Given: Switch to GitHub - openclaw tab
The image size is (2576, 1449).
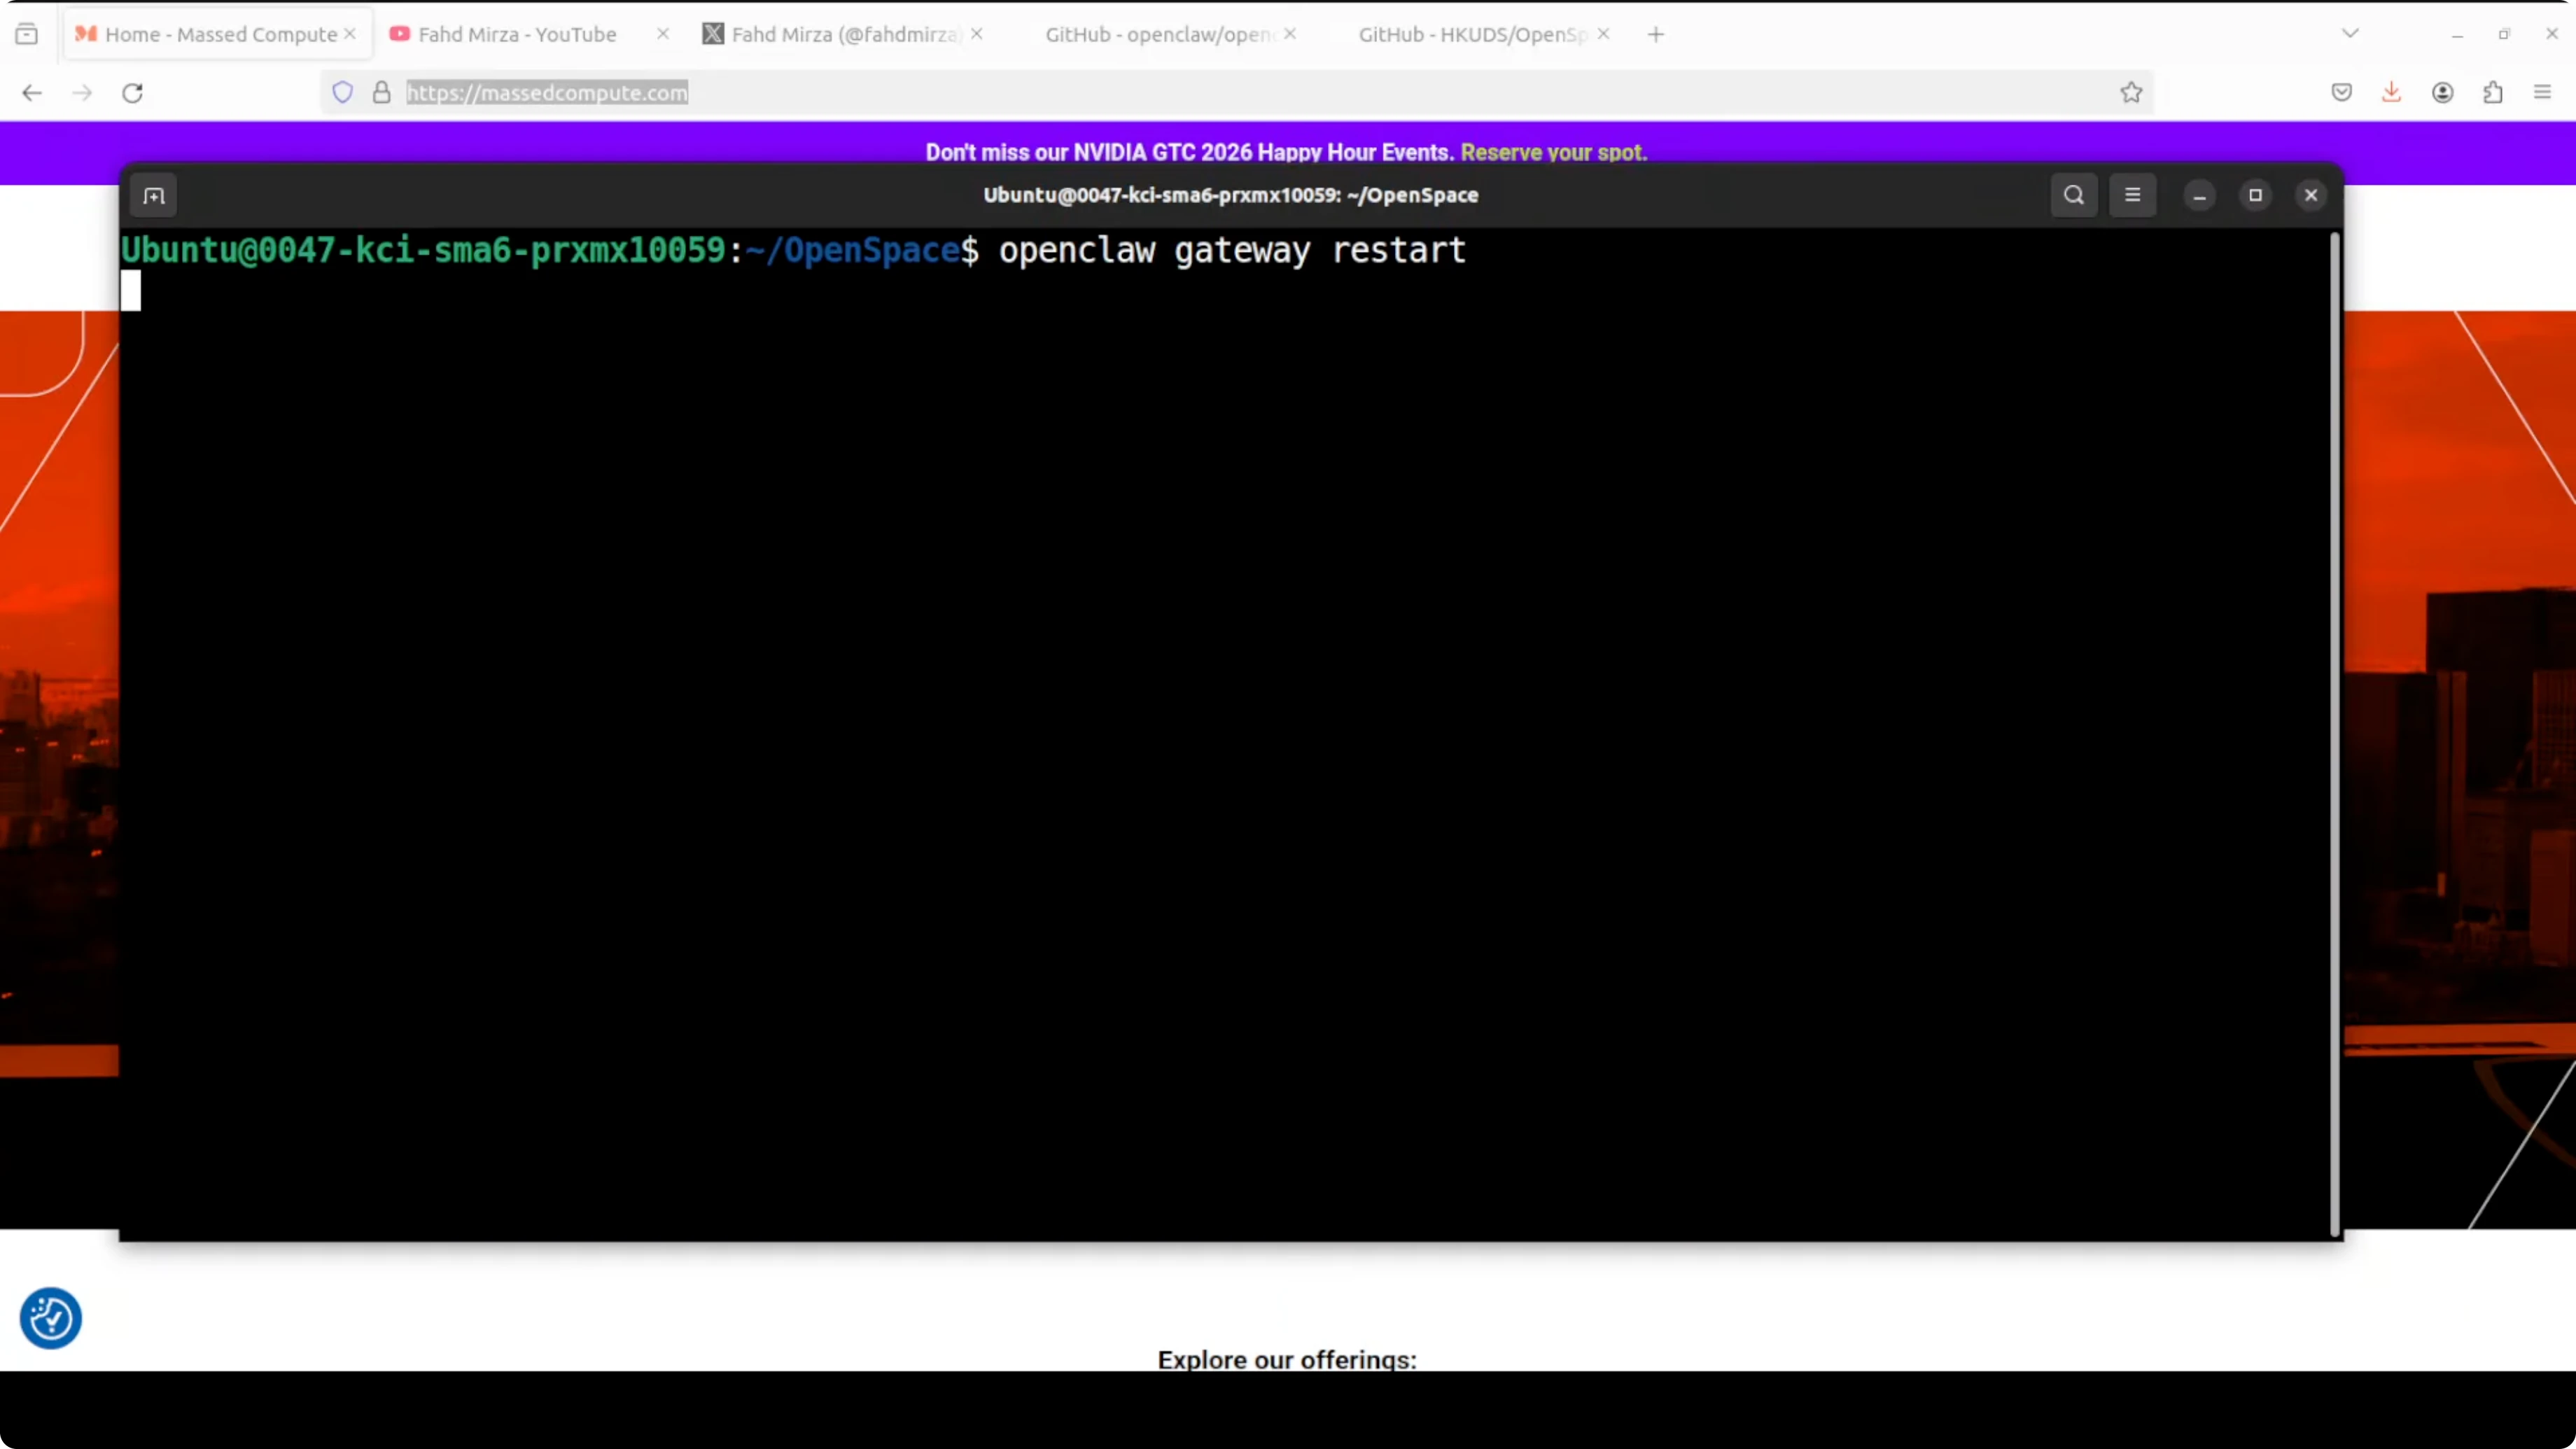Looking at the screenshot, I should point(1158,34).
